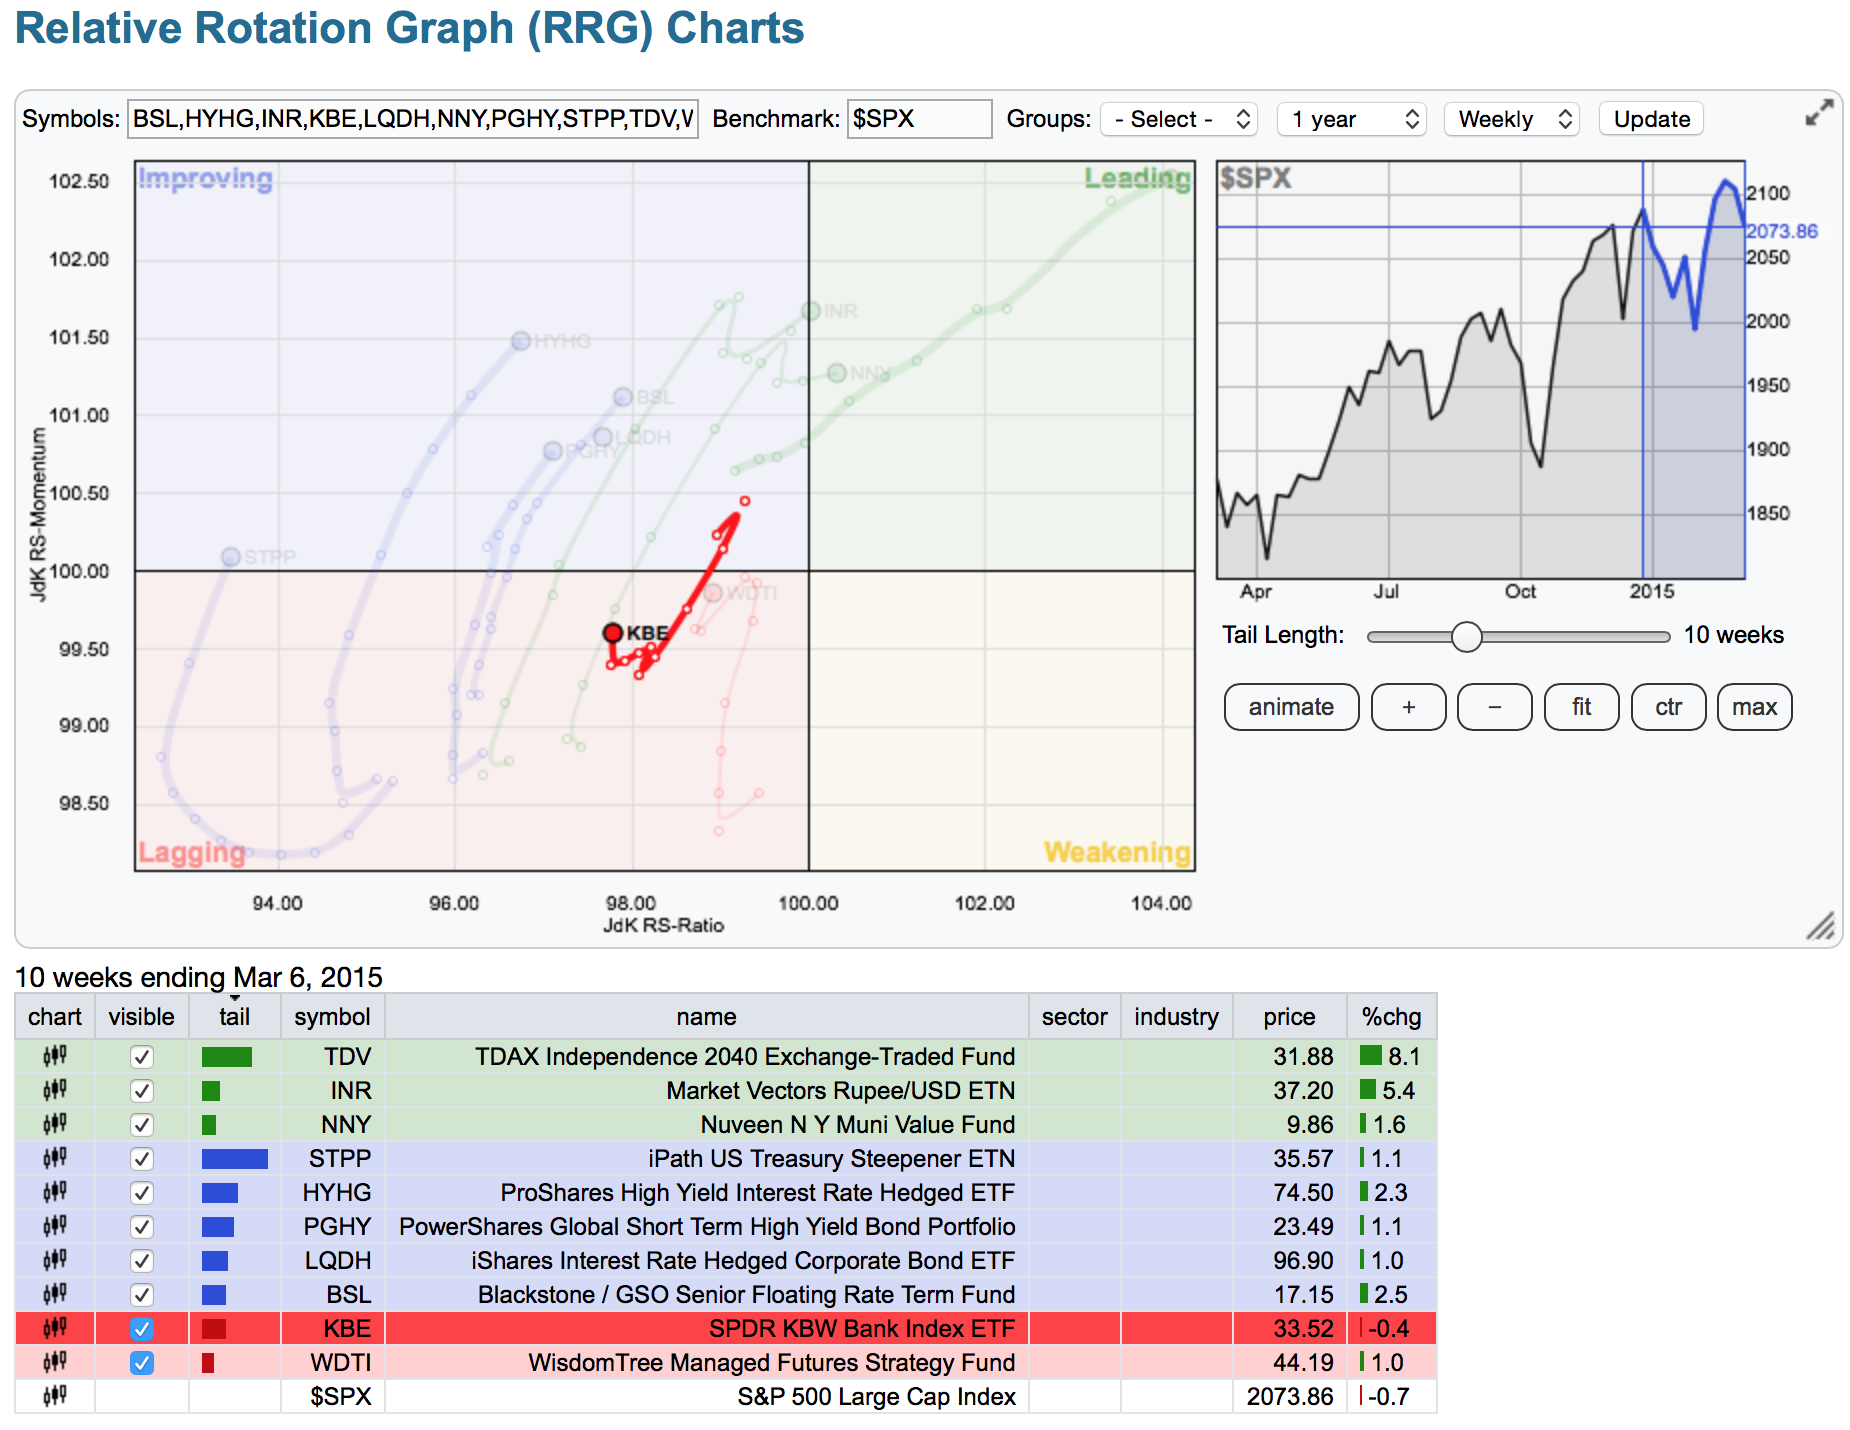The width and height of the screenshot is (1850, 1430).
Task: Click the TDV tail length color bar
Action: 227,1057
